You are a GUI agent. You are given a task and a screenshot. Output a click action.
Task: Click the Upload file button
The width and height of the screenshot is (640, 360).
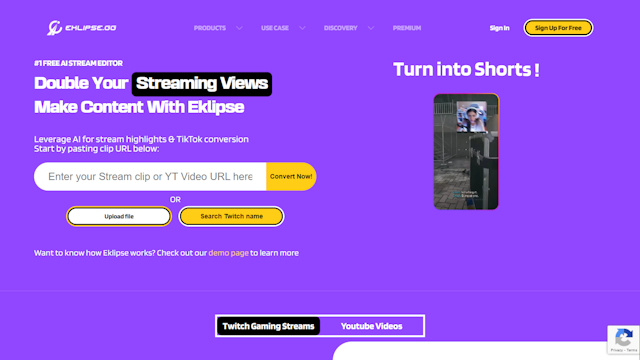click(x=119, y=216)
